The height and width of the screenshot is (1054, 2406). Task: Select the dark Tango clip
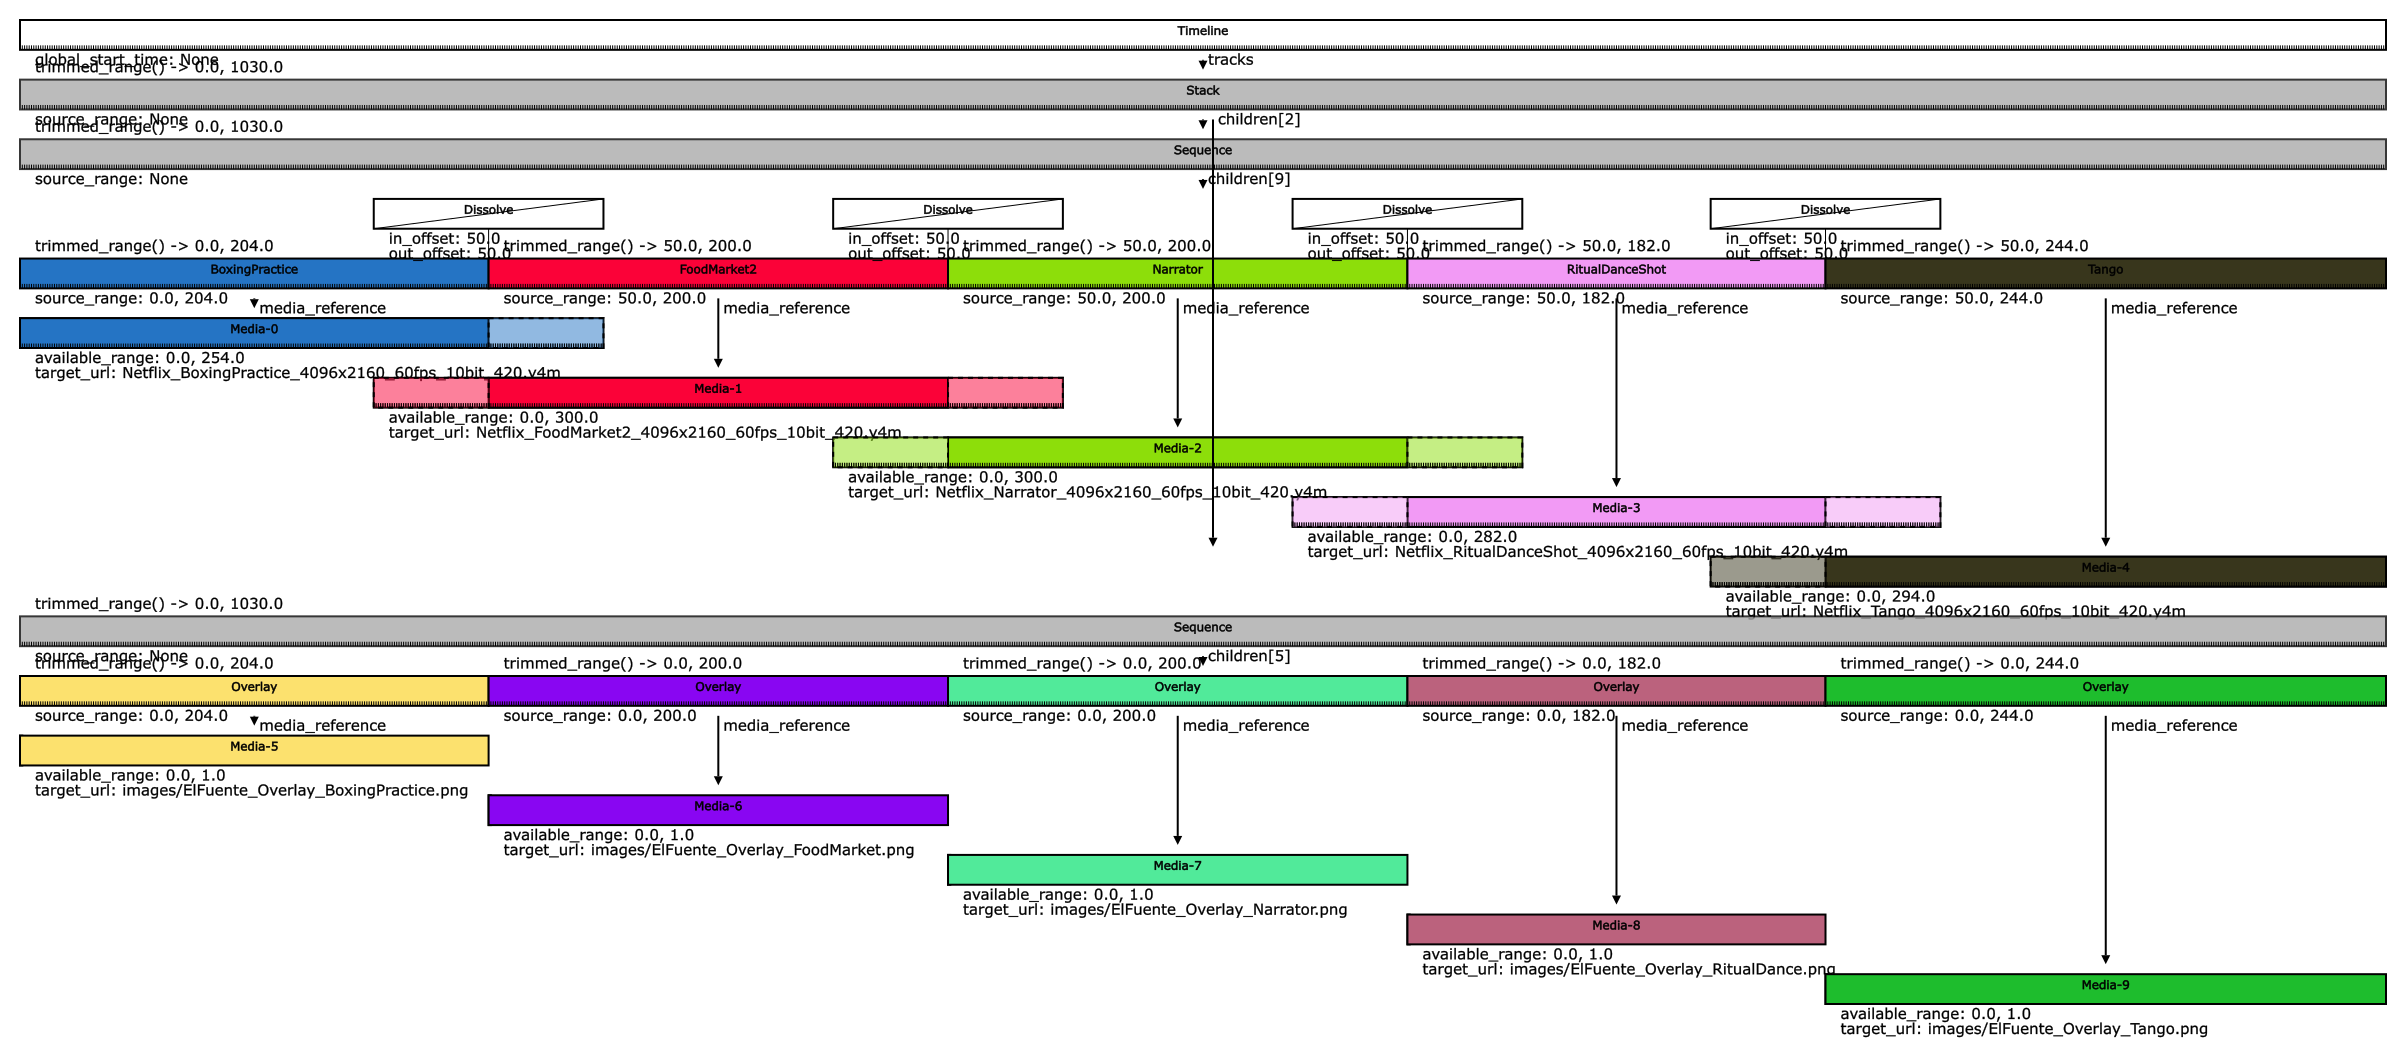click(2105, 272)
